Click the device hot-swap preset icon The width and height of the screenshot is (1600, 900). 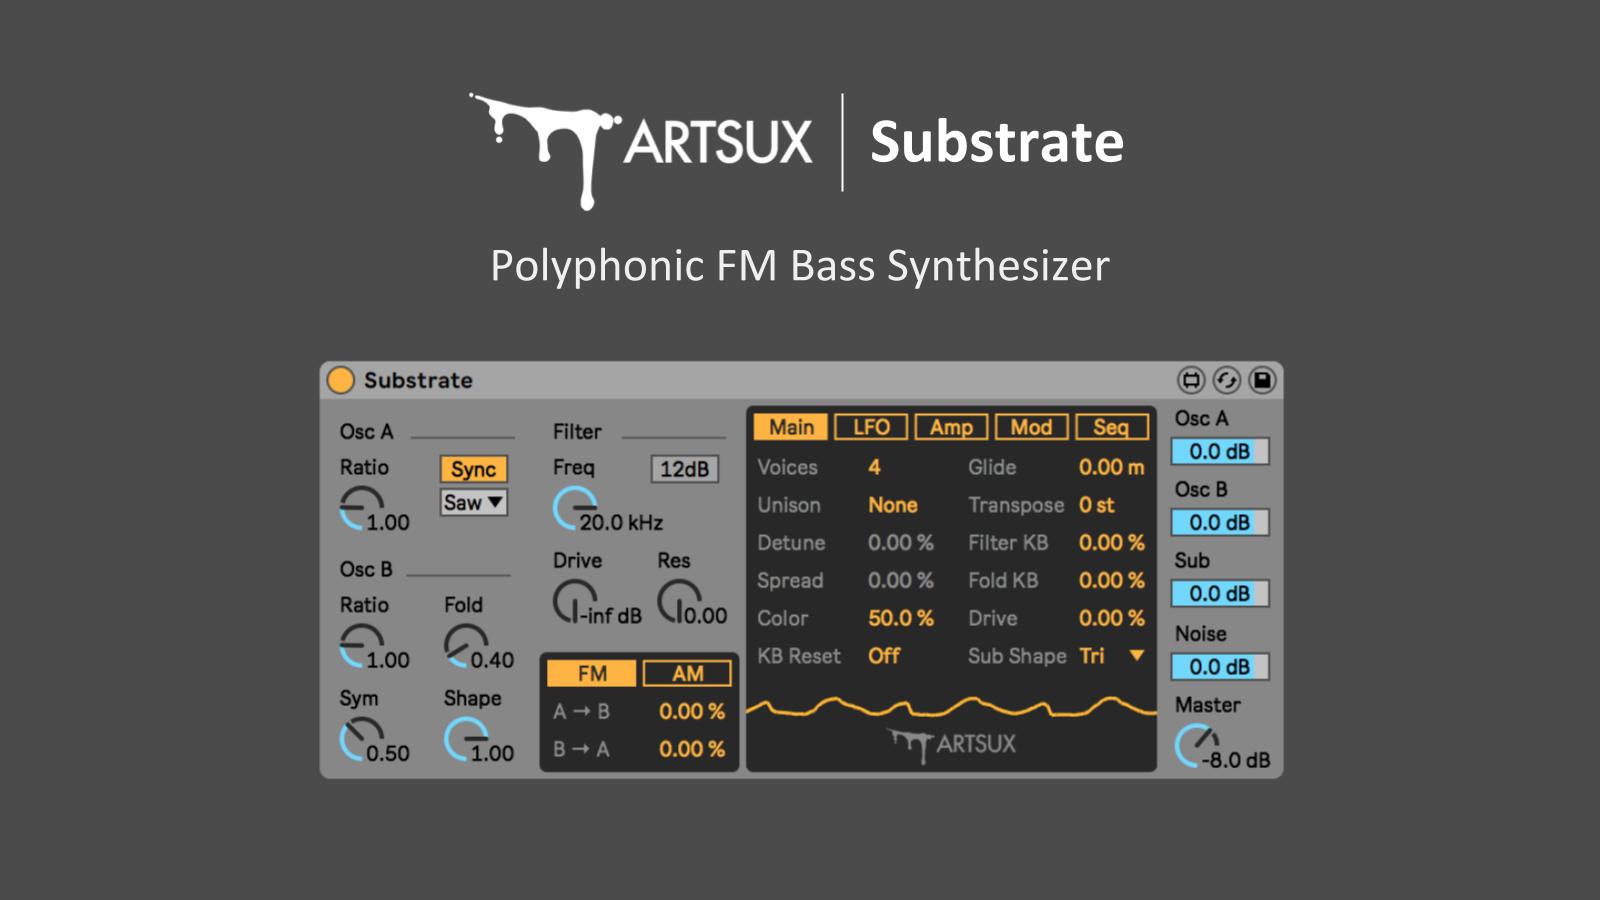click(1190, 380)
